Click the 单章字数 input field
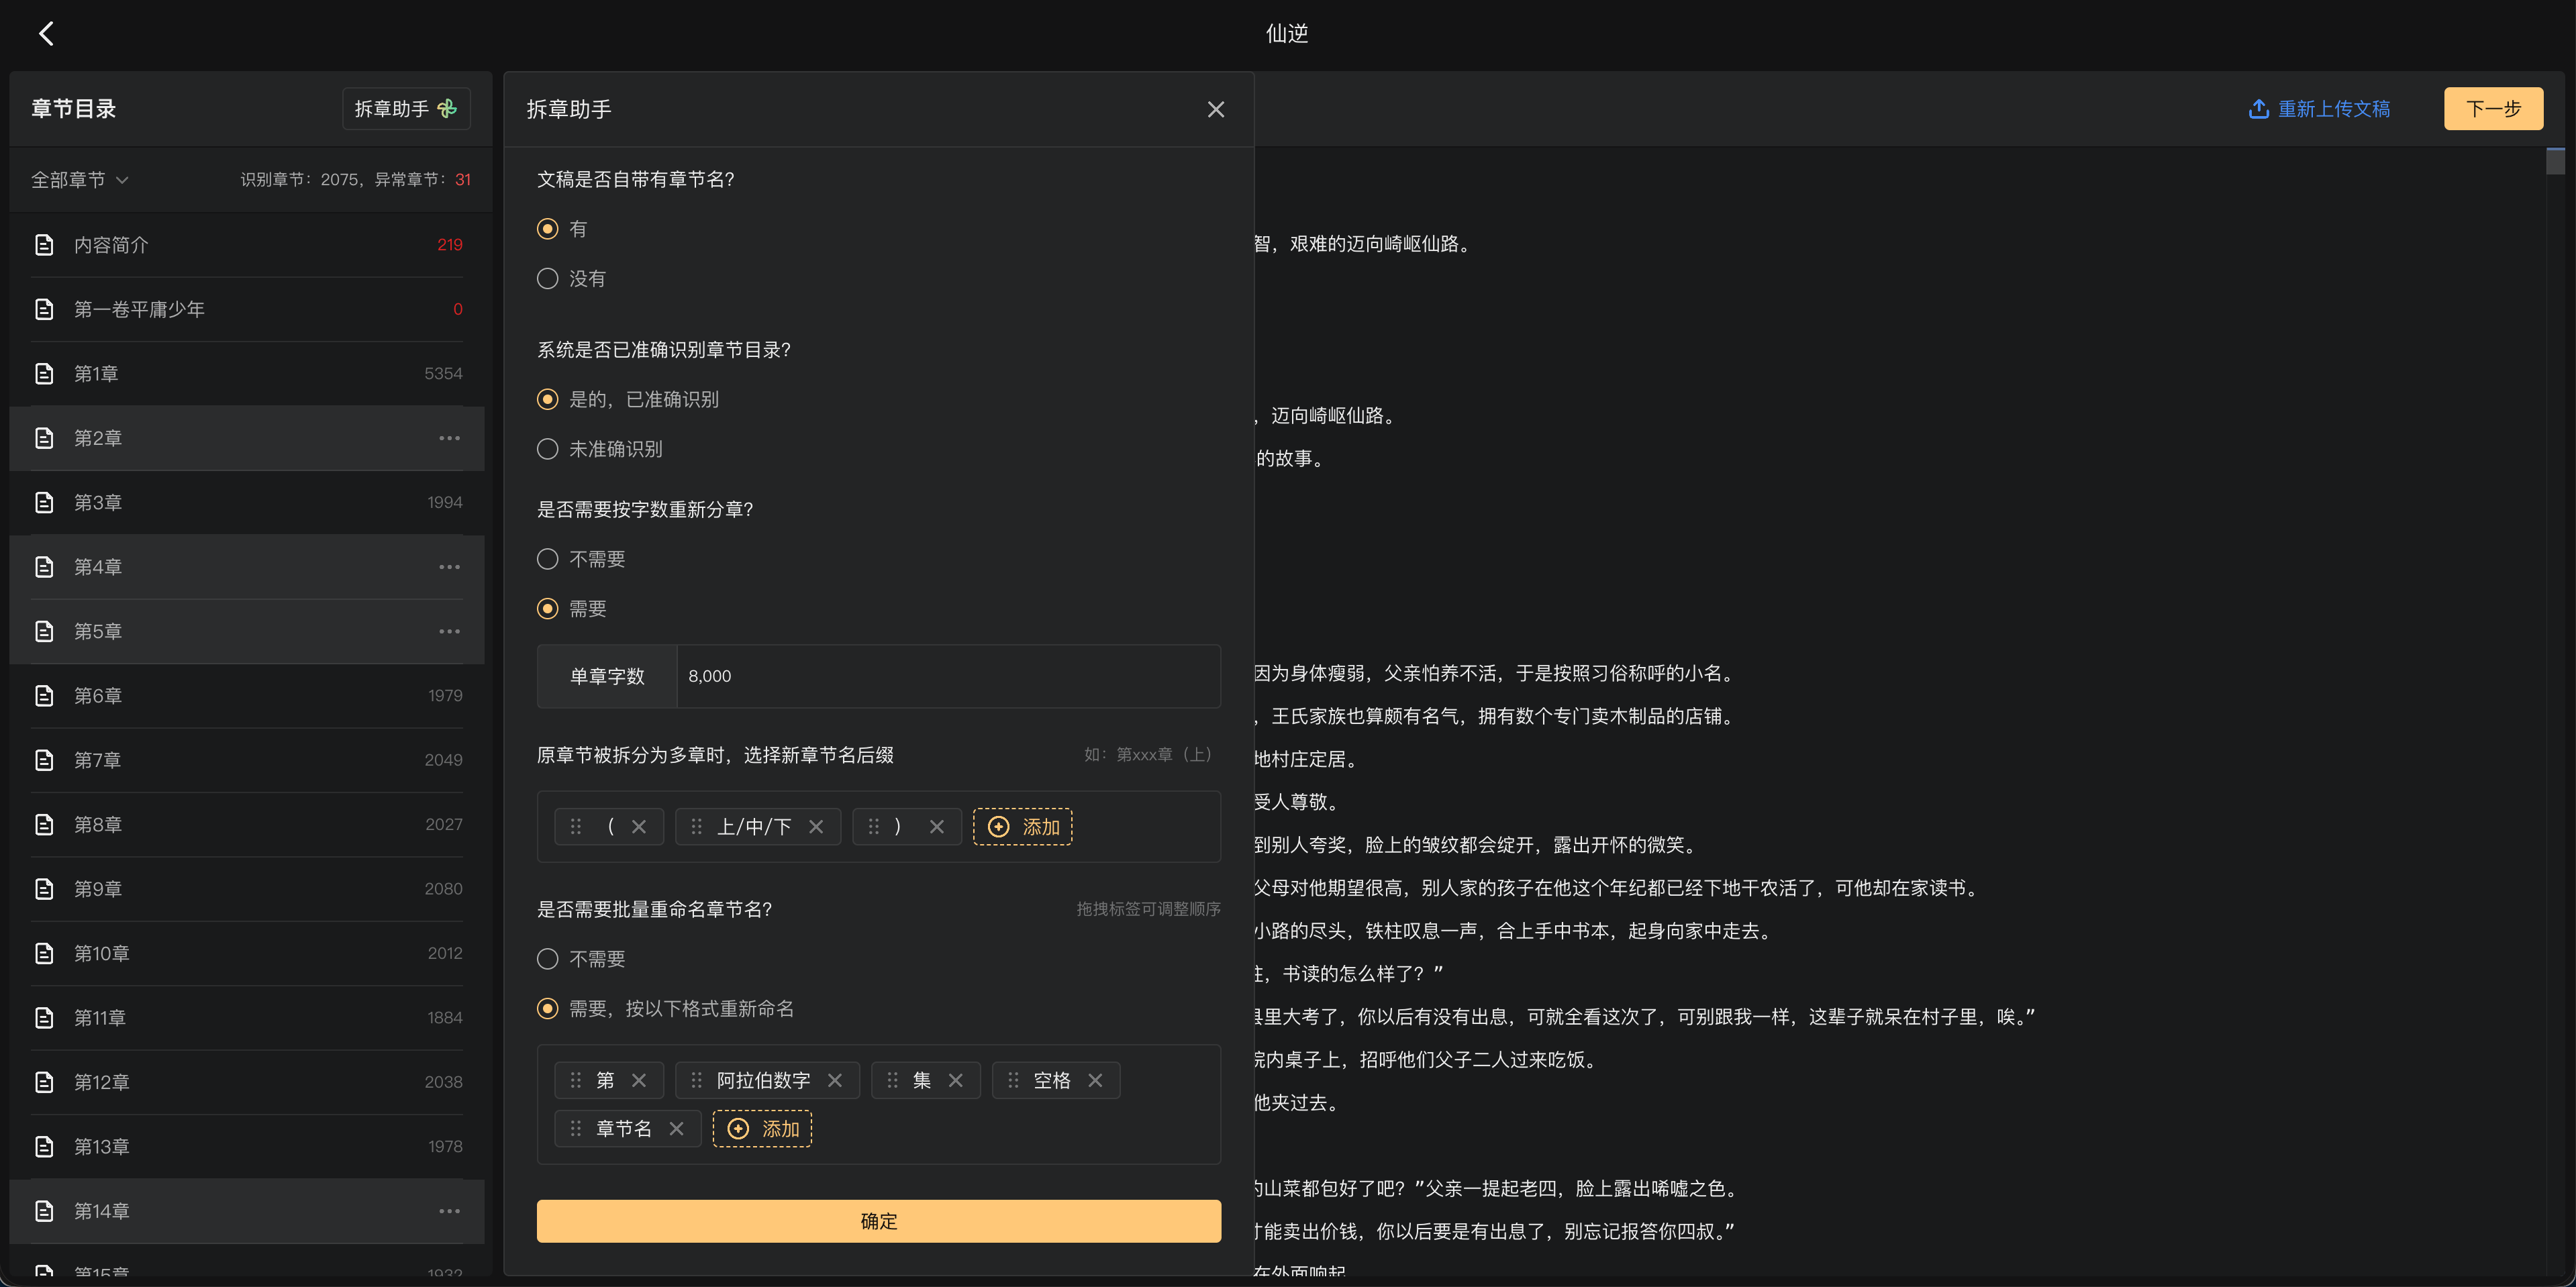2576x1287 pixels. click(948, 676)
